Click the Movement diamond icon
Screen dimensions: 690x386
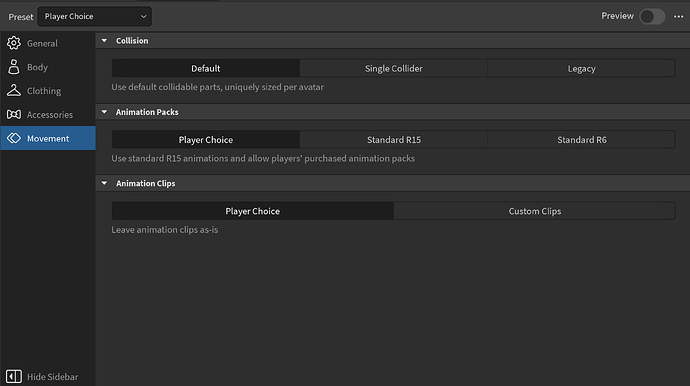[x=14, y=138]
